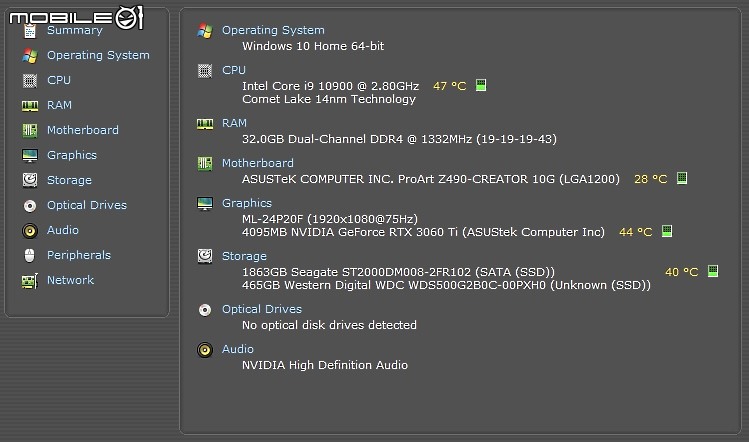Click the 32.0GB Dual-Channel DDR4 line
749x442 pixels.
coord(399,139)
